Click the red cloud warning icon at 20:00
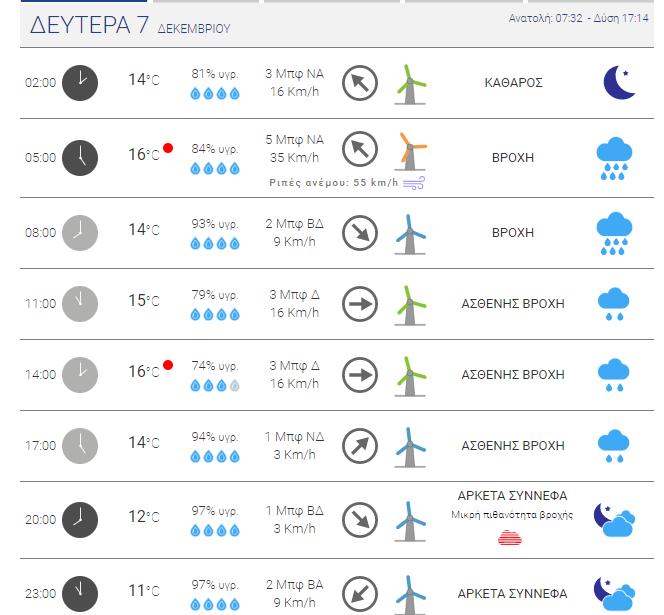This screenshot has height=615, width=664. tap(510, 537)
